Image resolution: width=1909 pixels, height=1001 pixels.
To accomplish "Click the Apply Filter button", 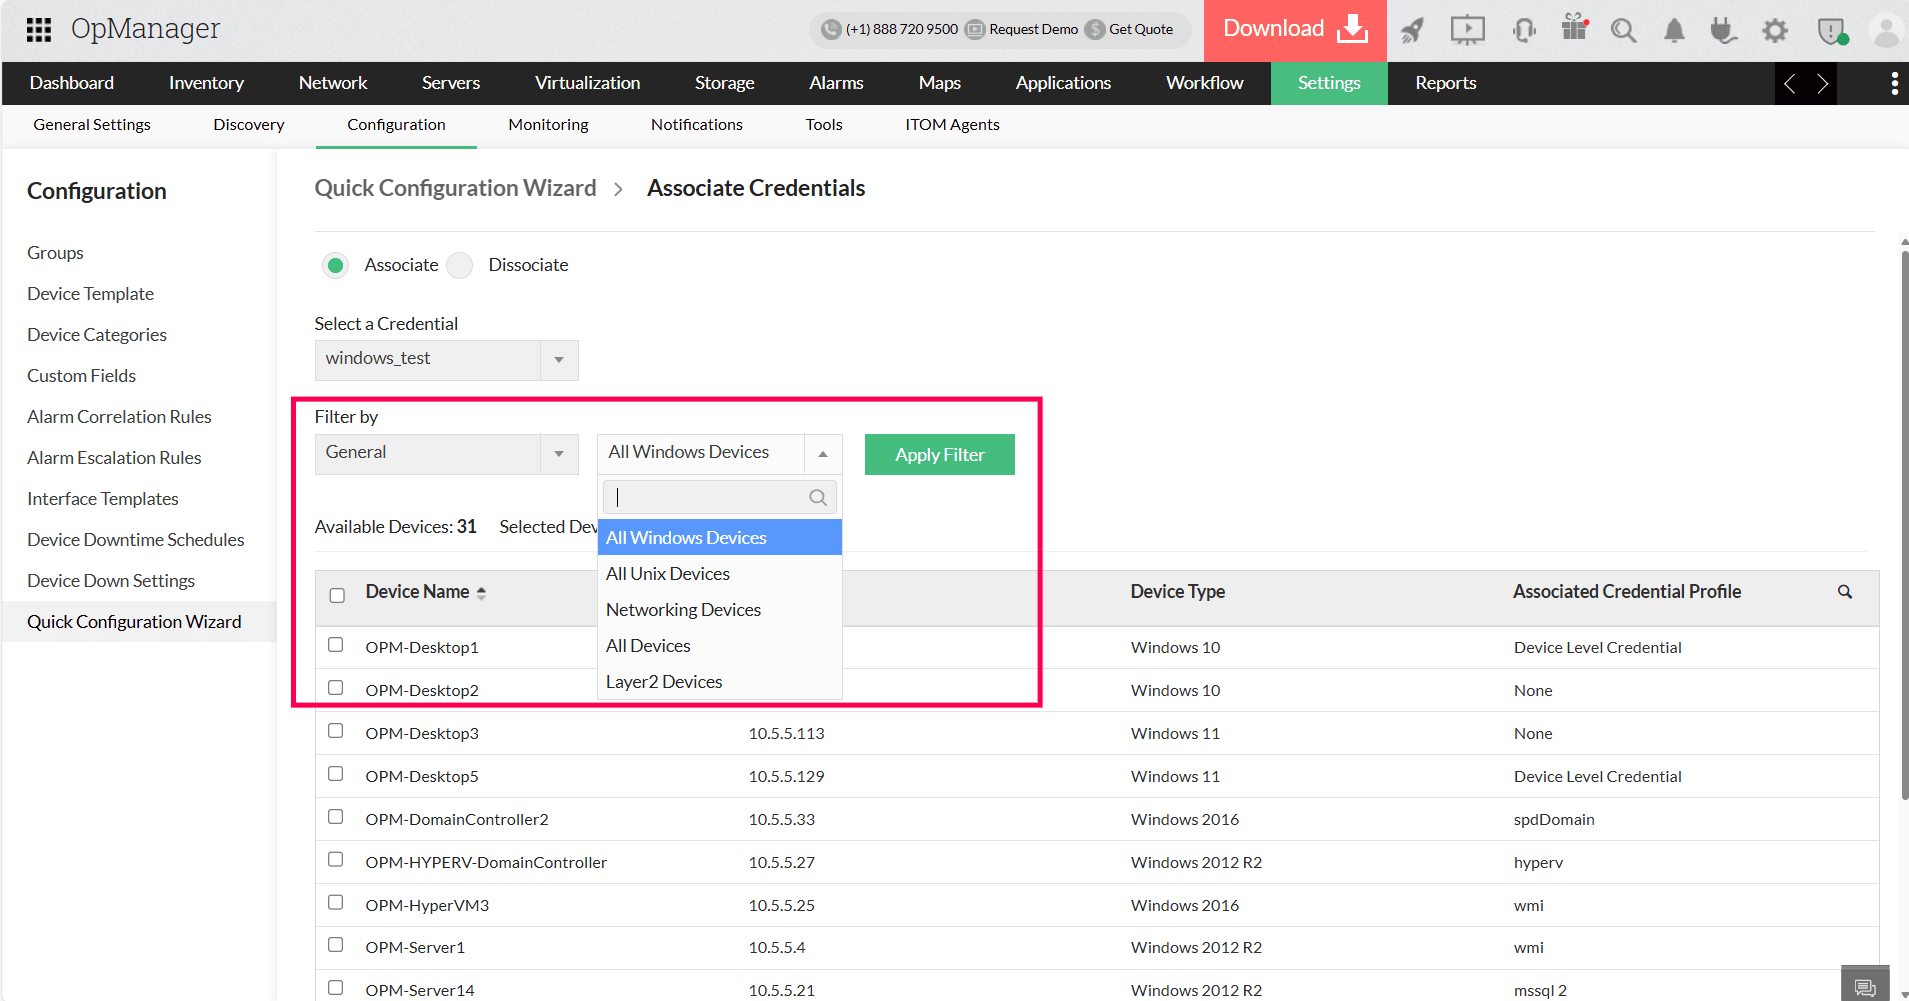I will coord(939,454).
